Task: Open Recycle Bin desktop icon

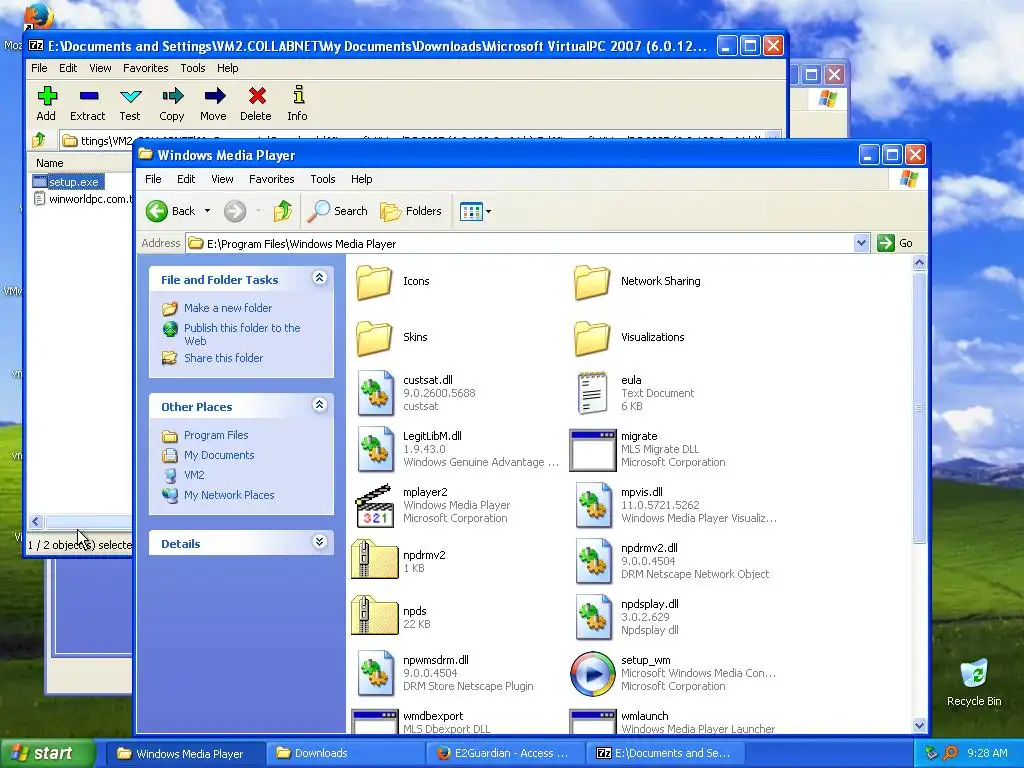Action: [x=974, y=682]
